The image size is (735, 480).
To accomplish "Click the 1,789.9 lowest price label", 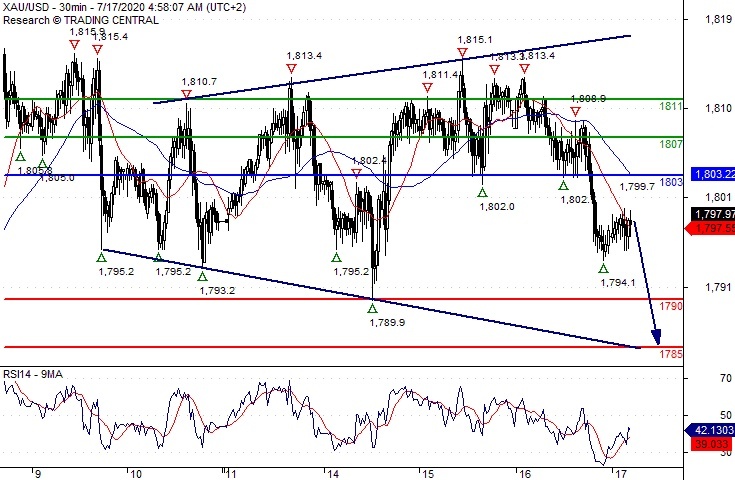I will point(387,322).
